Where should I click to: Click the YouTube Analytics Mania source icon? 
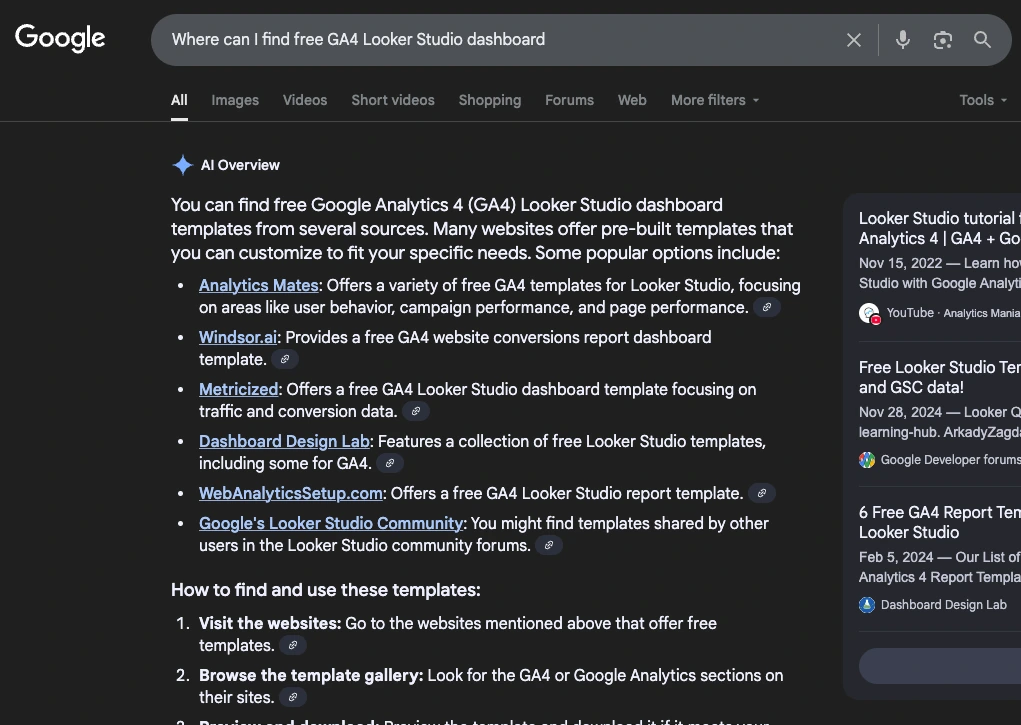(869, 313)
